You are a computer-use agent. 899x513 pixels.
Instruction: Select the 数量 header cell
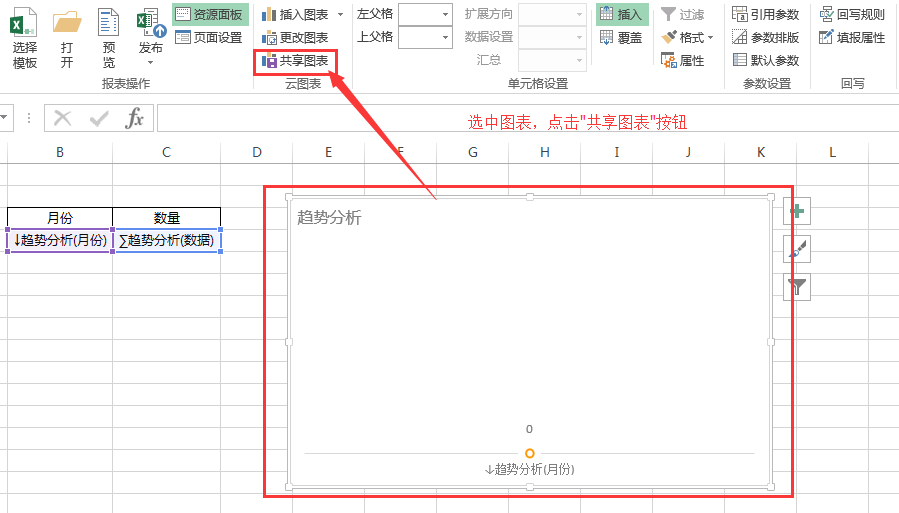point(166,218)
